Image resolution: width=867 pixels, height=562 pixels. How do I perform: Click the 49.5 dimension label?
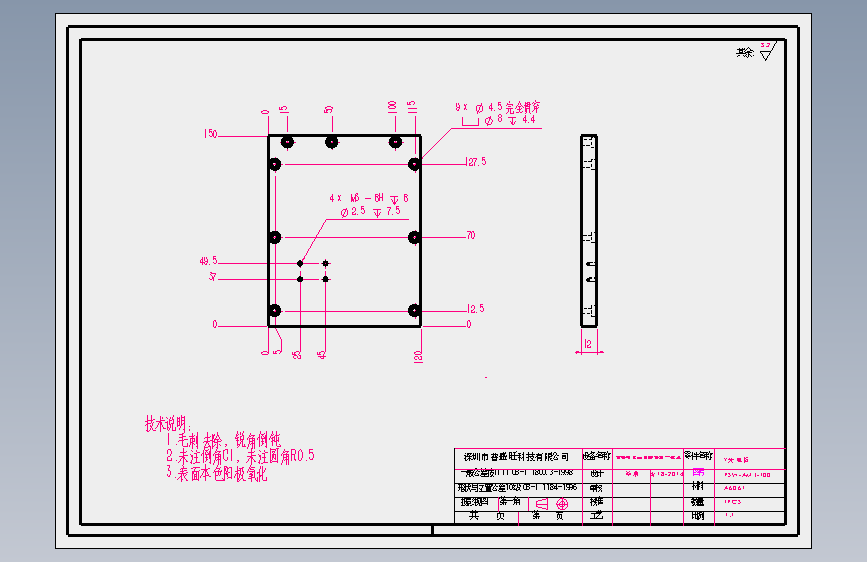click(x=208, y=261)
